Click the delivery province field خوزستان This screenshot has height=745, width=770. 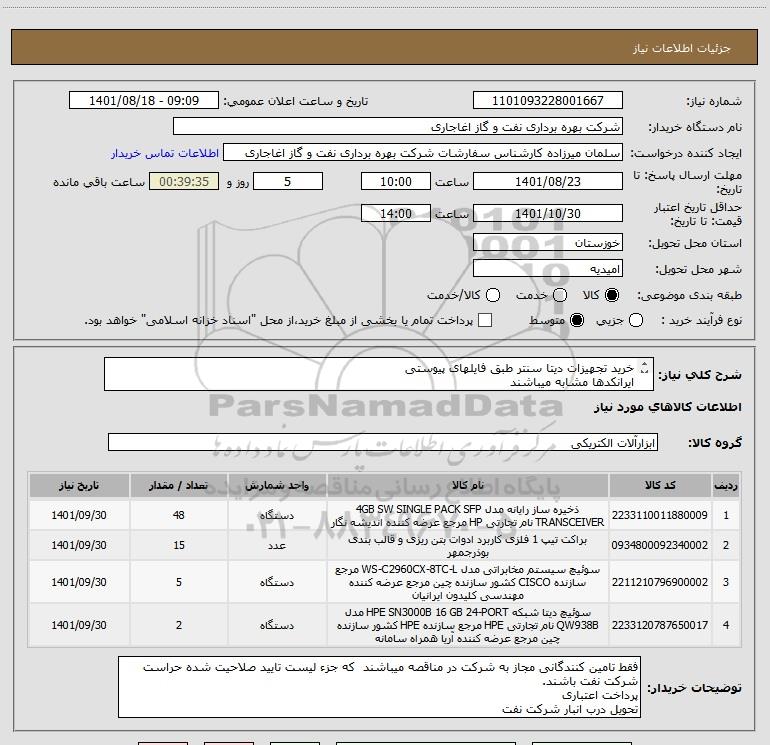tap(548, 243)
